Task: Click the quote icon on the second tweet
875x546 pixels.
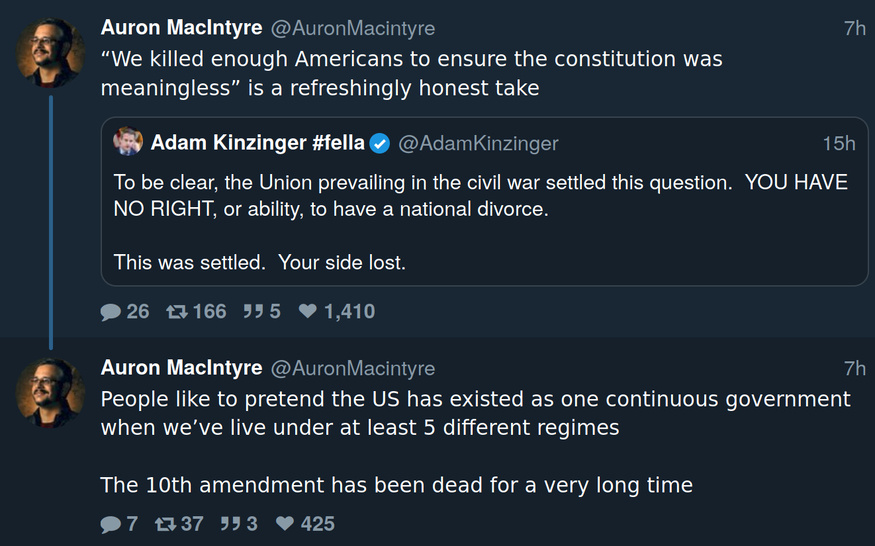Action: click(229, 524)
